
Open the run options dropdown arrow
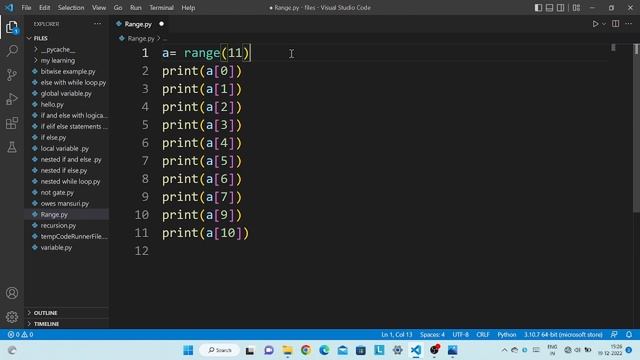[604, 24]
